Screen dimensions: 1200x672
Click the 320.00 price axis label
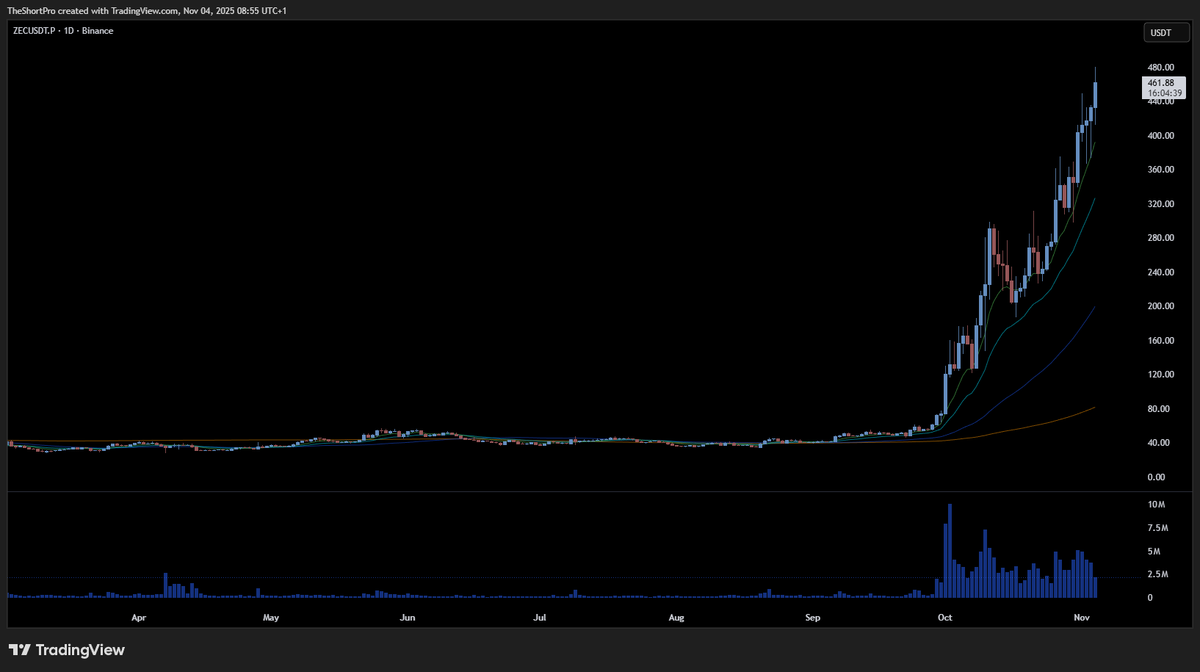pos(1160,204)
